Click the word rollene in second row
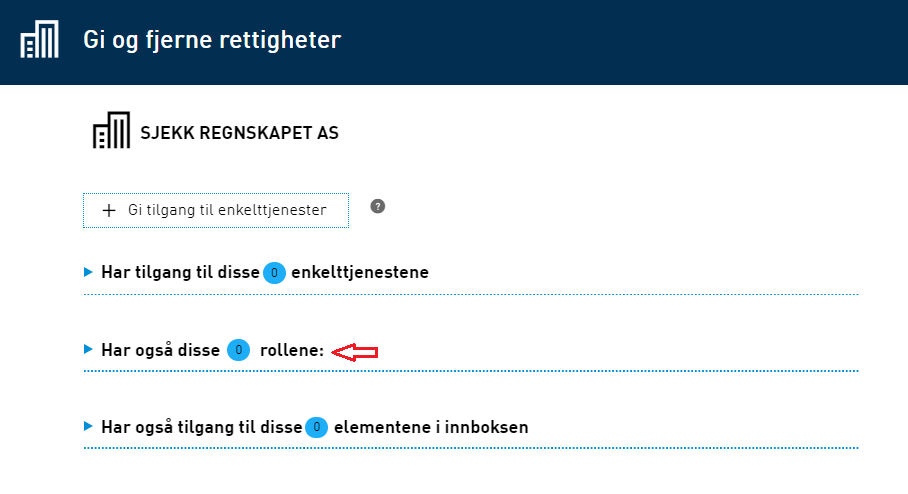Screen dimensions: 908x494 pyautogui.click(x=292, y=350)
